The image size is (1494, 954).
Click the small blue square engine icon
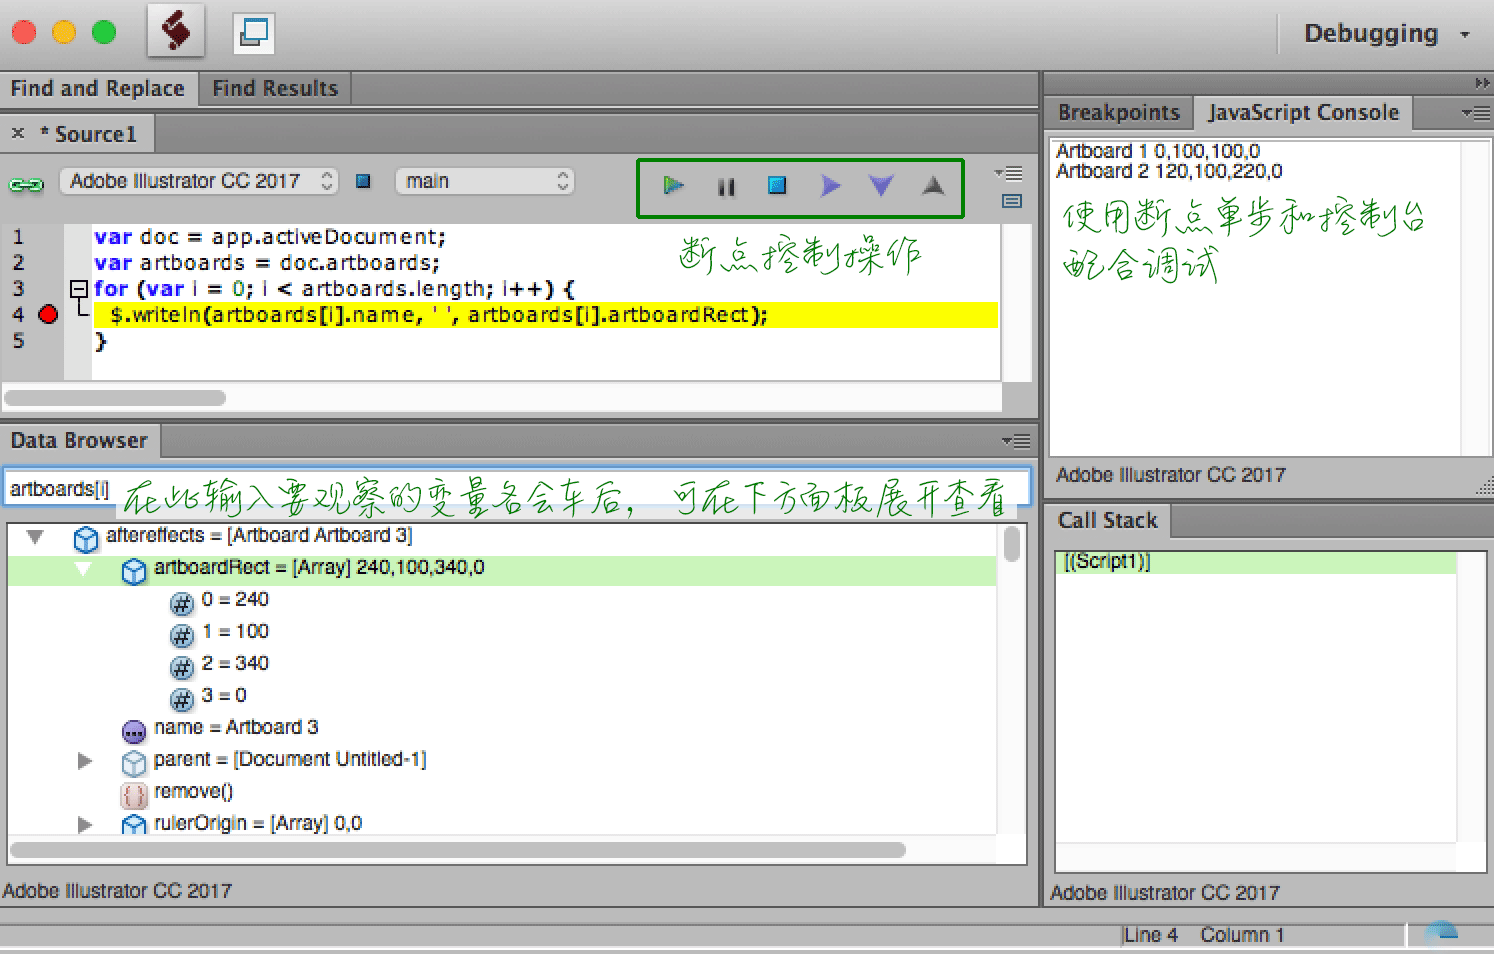coord(363,181)
